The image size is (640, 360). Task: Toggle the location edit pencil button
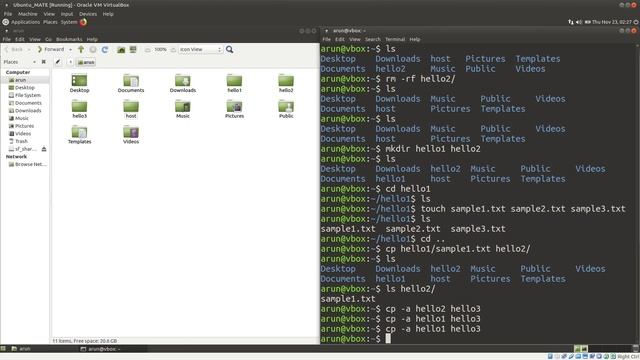[58, 62]
